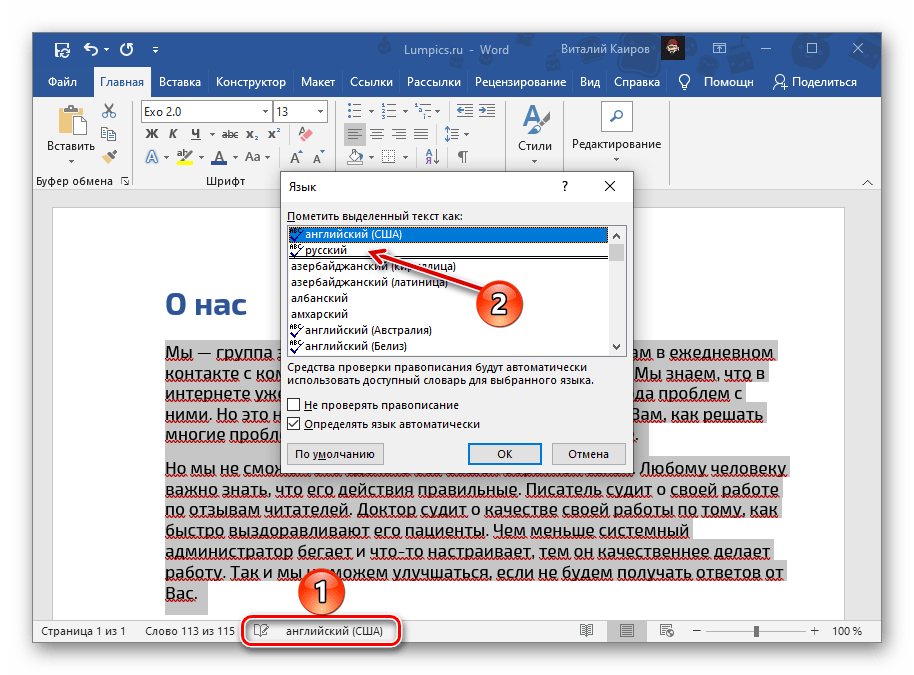Click Поделиться share button
This screenshot has height=675, width=914.
point(814,82)
